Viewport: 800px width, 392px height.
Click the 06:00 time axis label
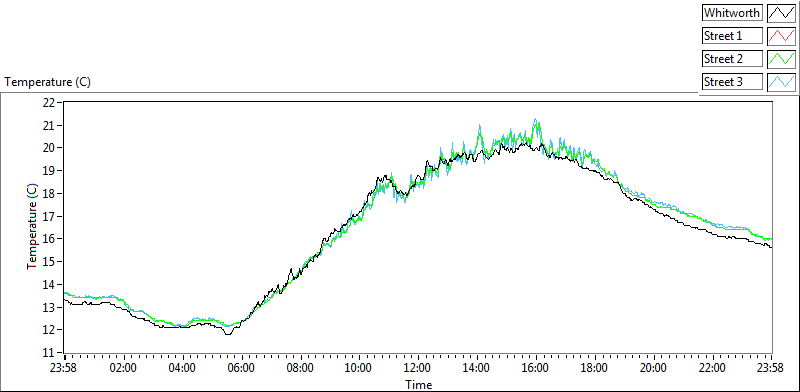(x=241, y=368)
